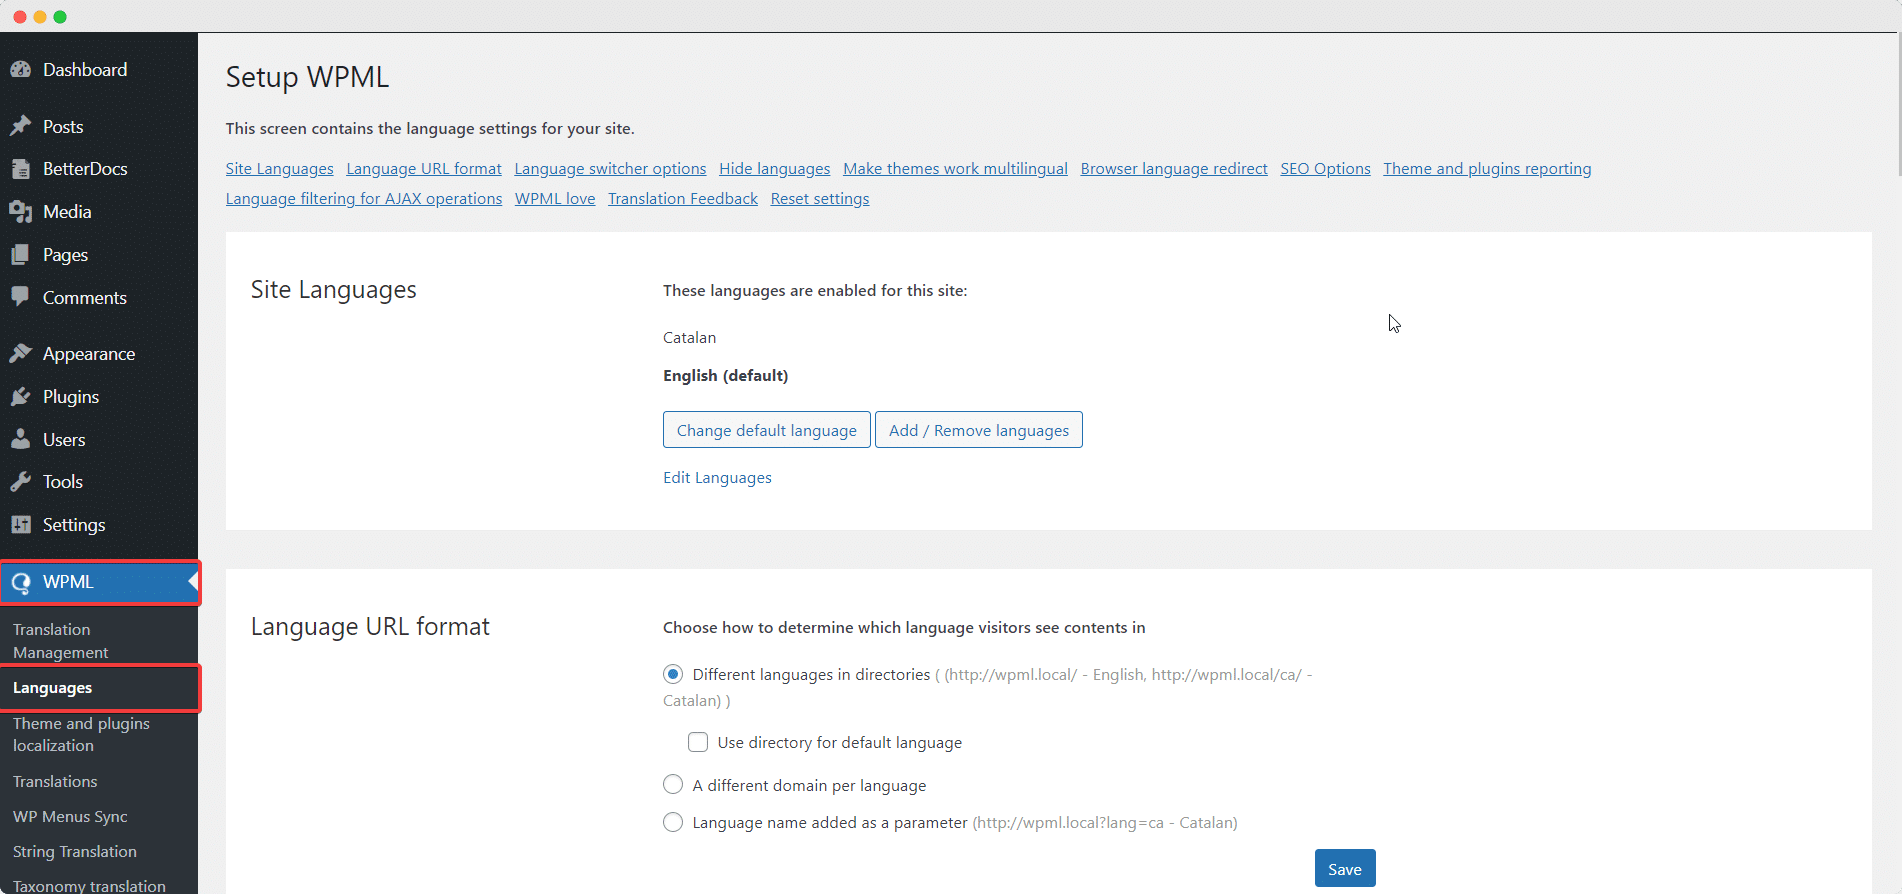Viewport: 1902px width, 894px height.
Task: Click the Comments speech bubble icon
Action: tap(21, 297)
